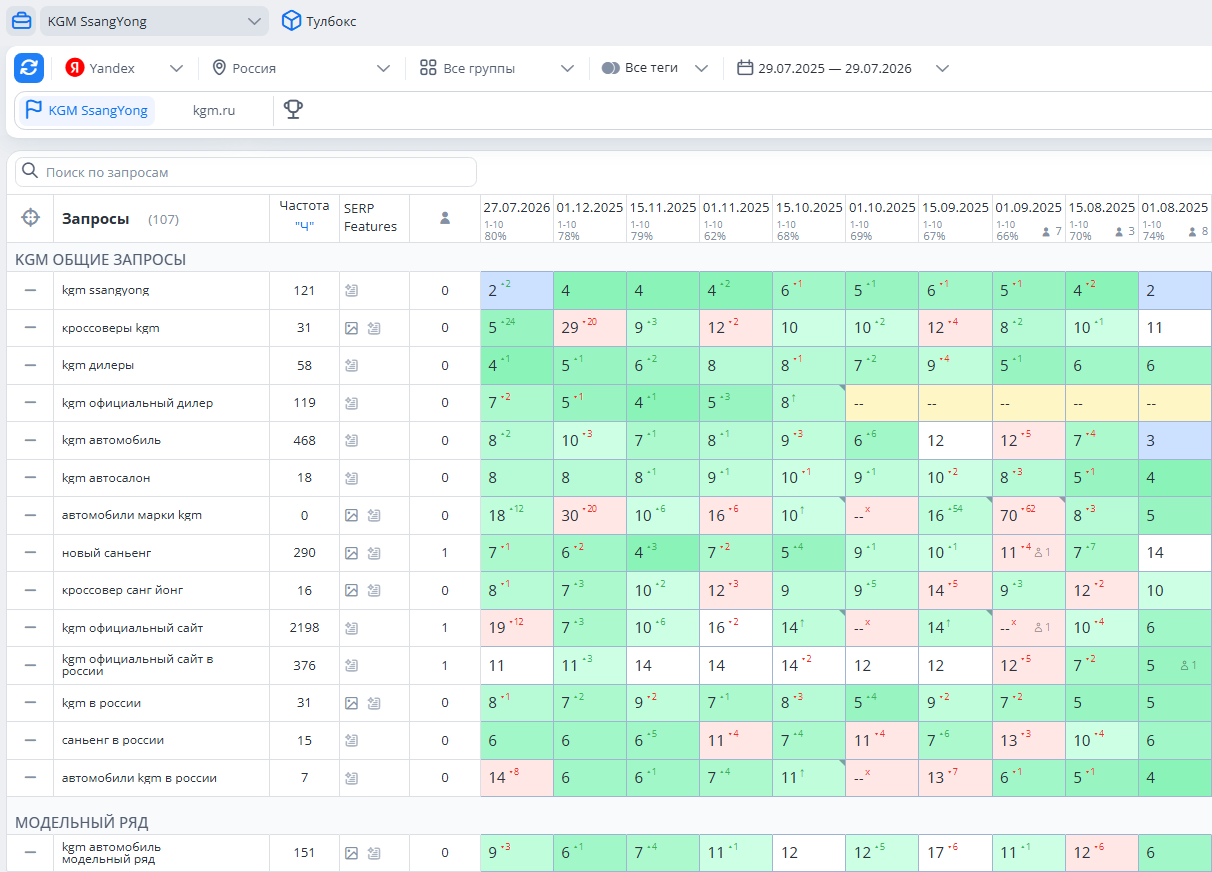Click the briefcase projects icon

click(22, 21)
